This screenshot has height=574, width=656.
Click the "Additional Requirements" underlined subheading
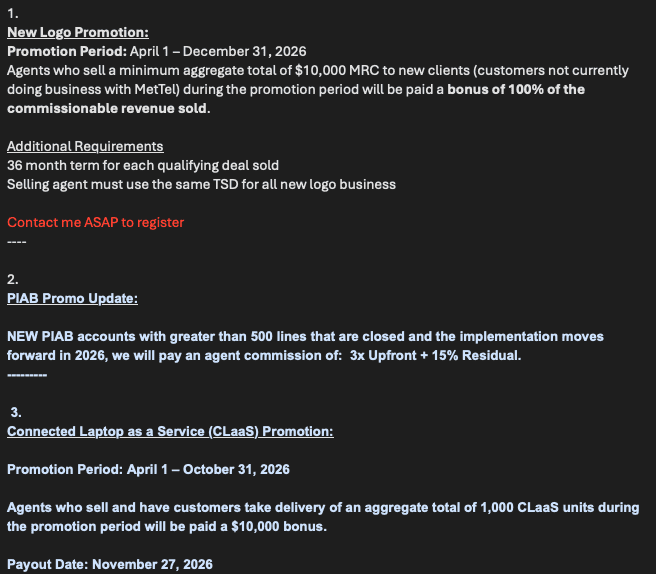coord(85,146)
